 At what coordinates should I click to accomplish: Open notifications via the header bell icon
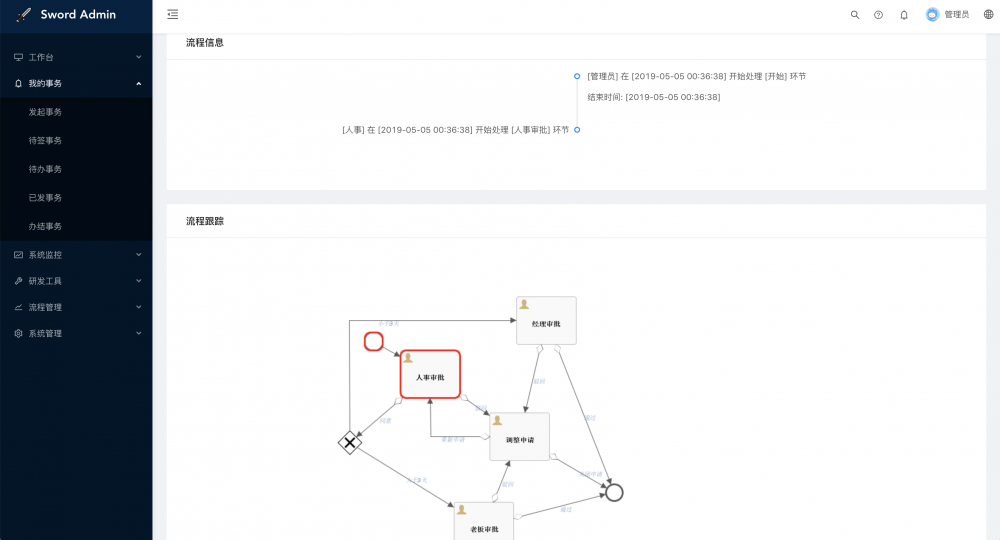click(x=904, y=15)
